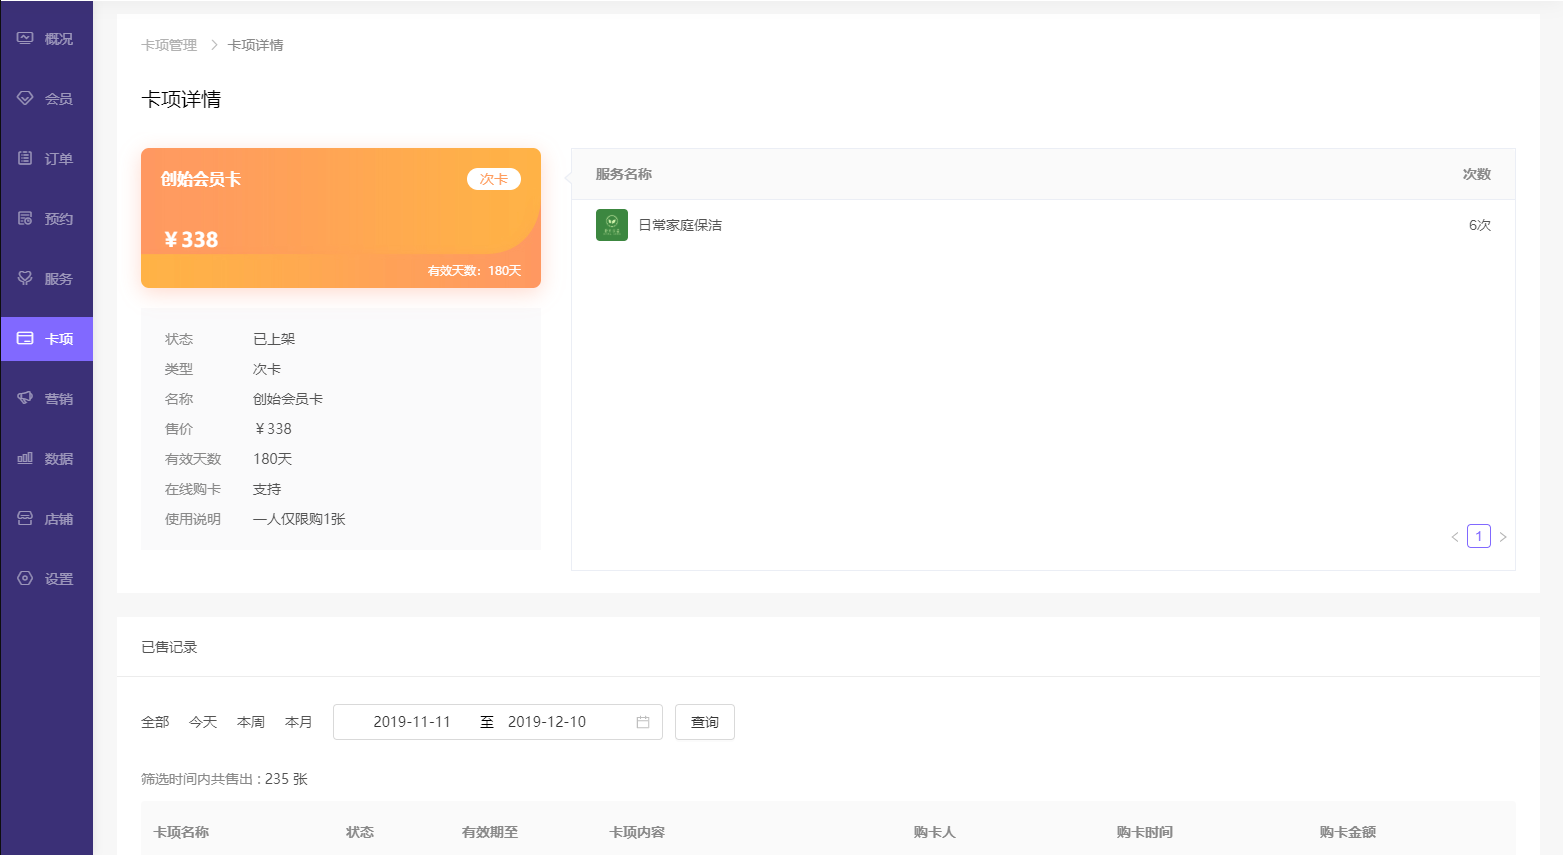This screenshot has height=855, width=1563.
Task: Click 有效天数：180天 on orange card
Action: [x=474, y=271]
